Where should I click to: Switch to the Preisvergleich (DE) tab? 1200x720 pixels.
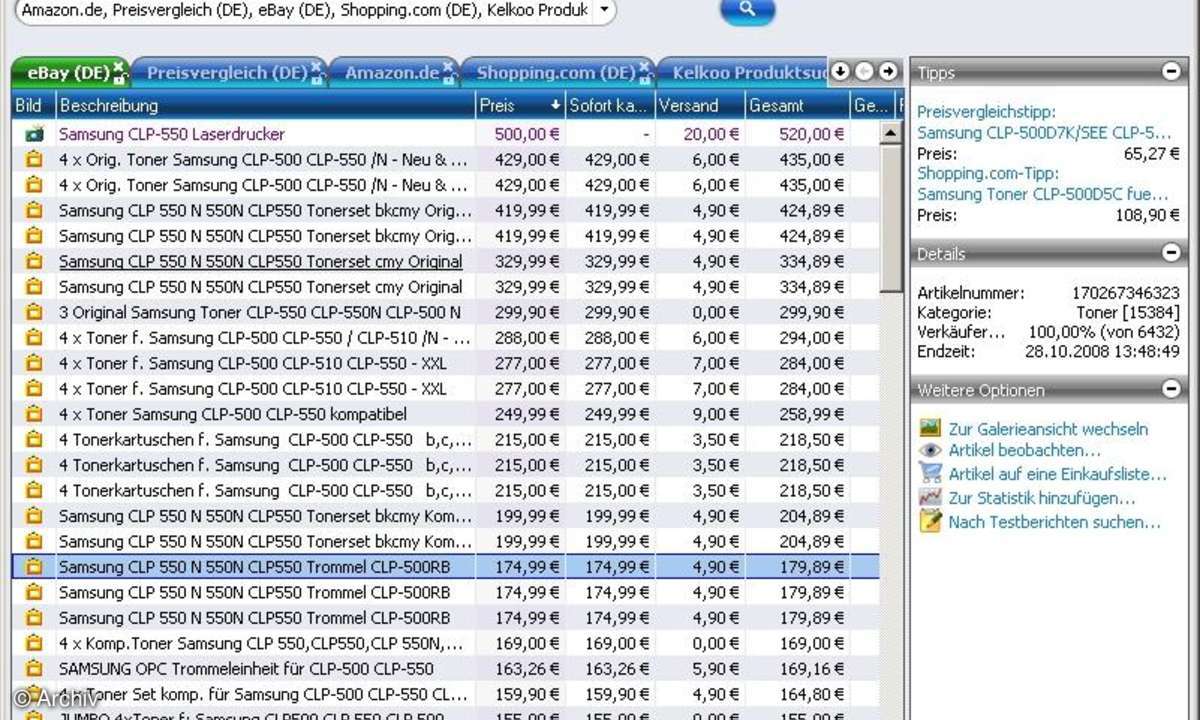[x=227, y=73]
